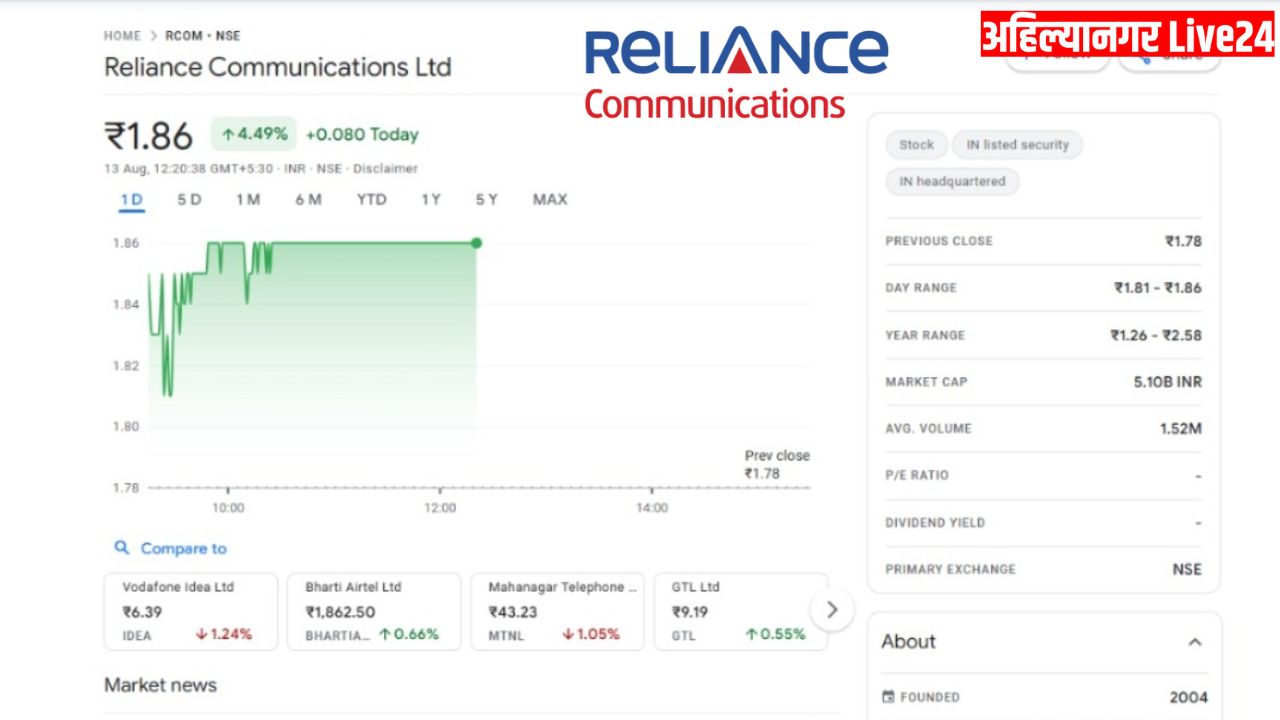This screenshot has height=720, width=1280.
Task: Open the Disclaimer link
Action: (x=385, y=169)
